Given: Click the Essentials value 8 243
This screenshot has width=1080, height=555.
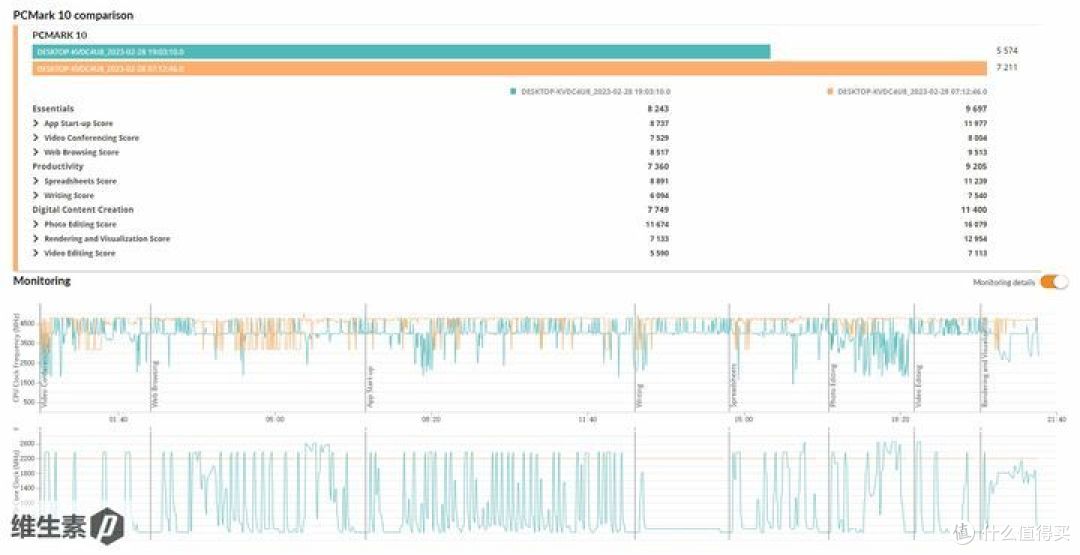Looking at the screenshot, I should tap(658, 109).
